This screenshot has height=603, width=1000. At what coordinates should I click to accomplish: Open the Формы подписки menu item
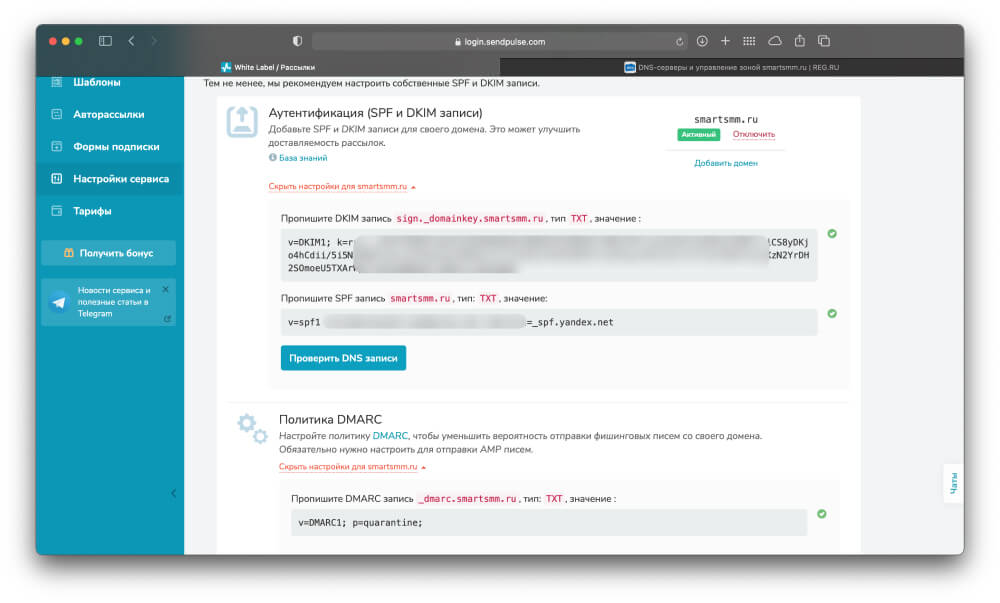click(116, 147)
